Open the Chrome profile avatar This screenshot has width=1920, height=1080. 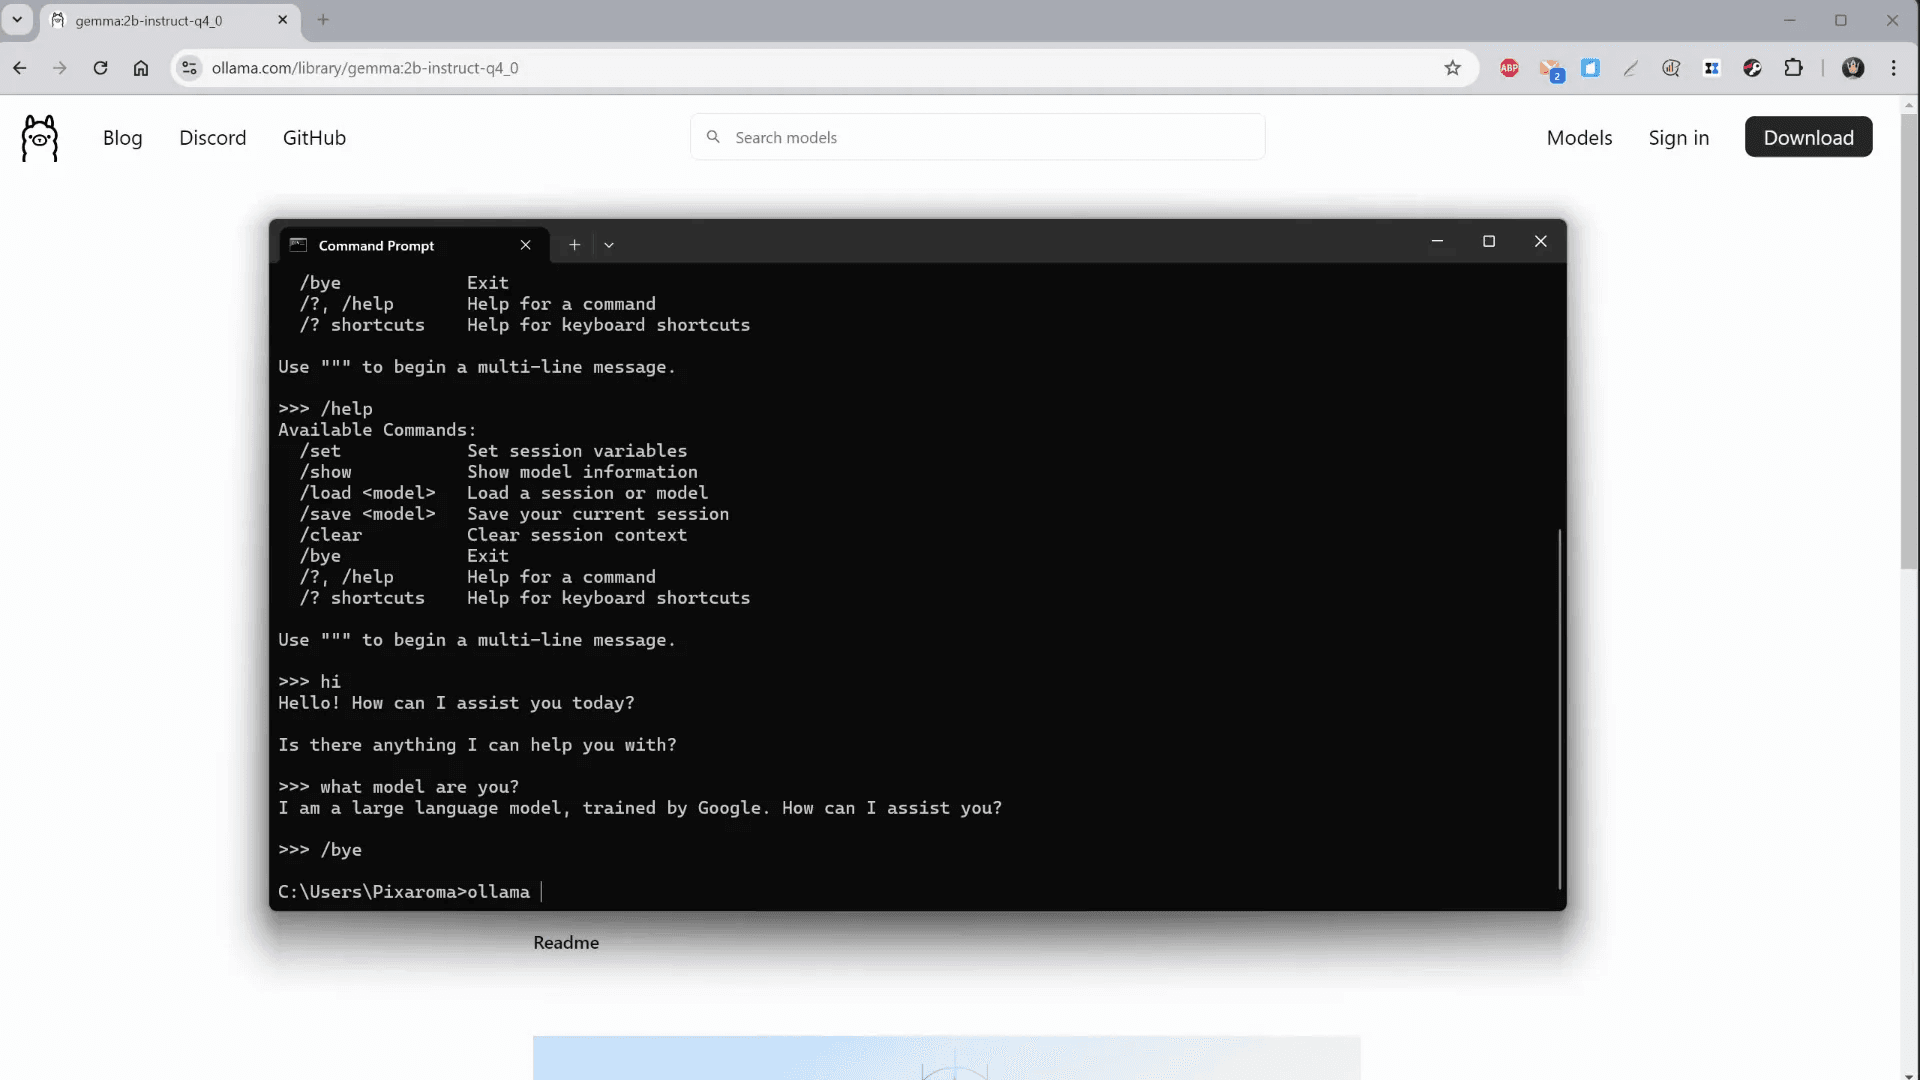point(1852,68)
